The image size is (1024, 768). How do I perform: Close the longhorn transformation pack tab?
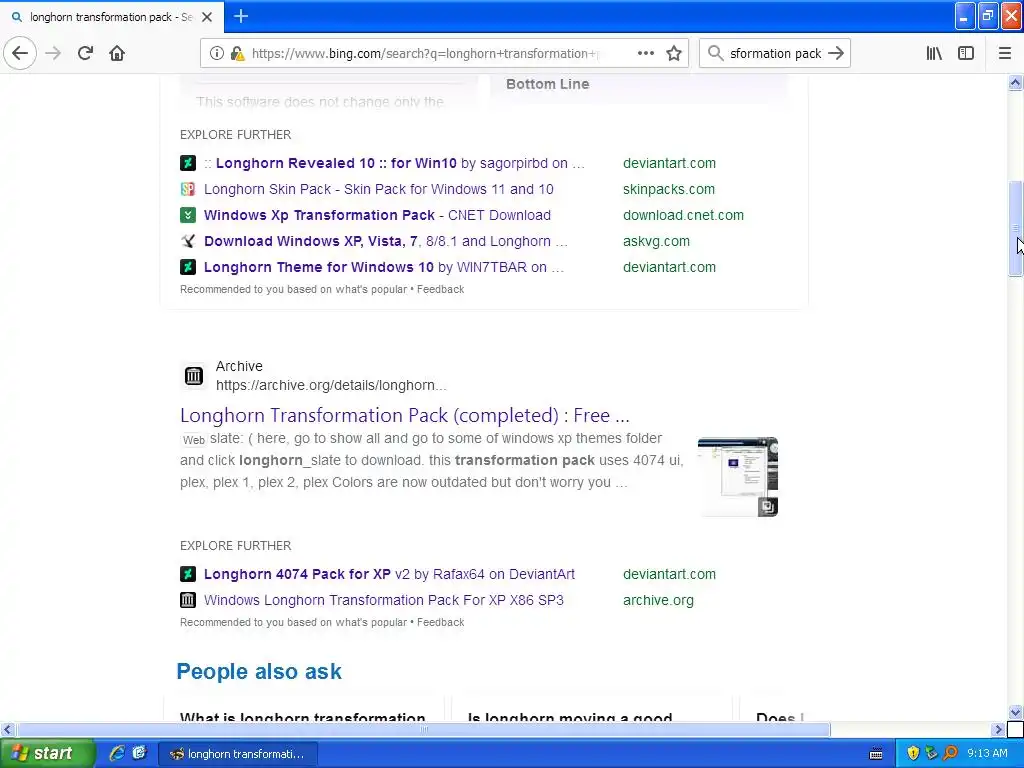click(207, 17)
